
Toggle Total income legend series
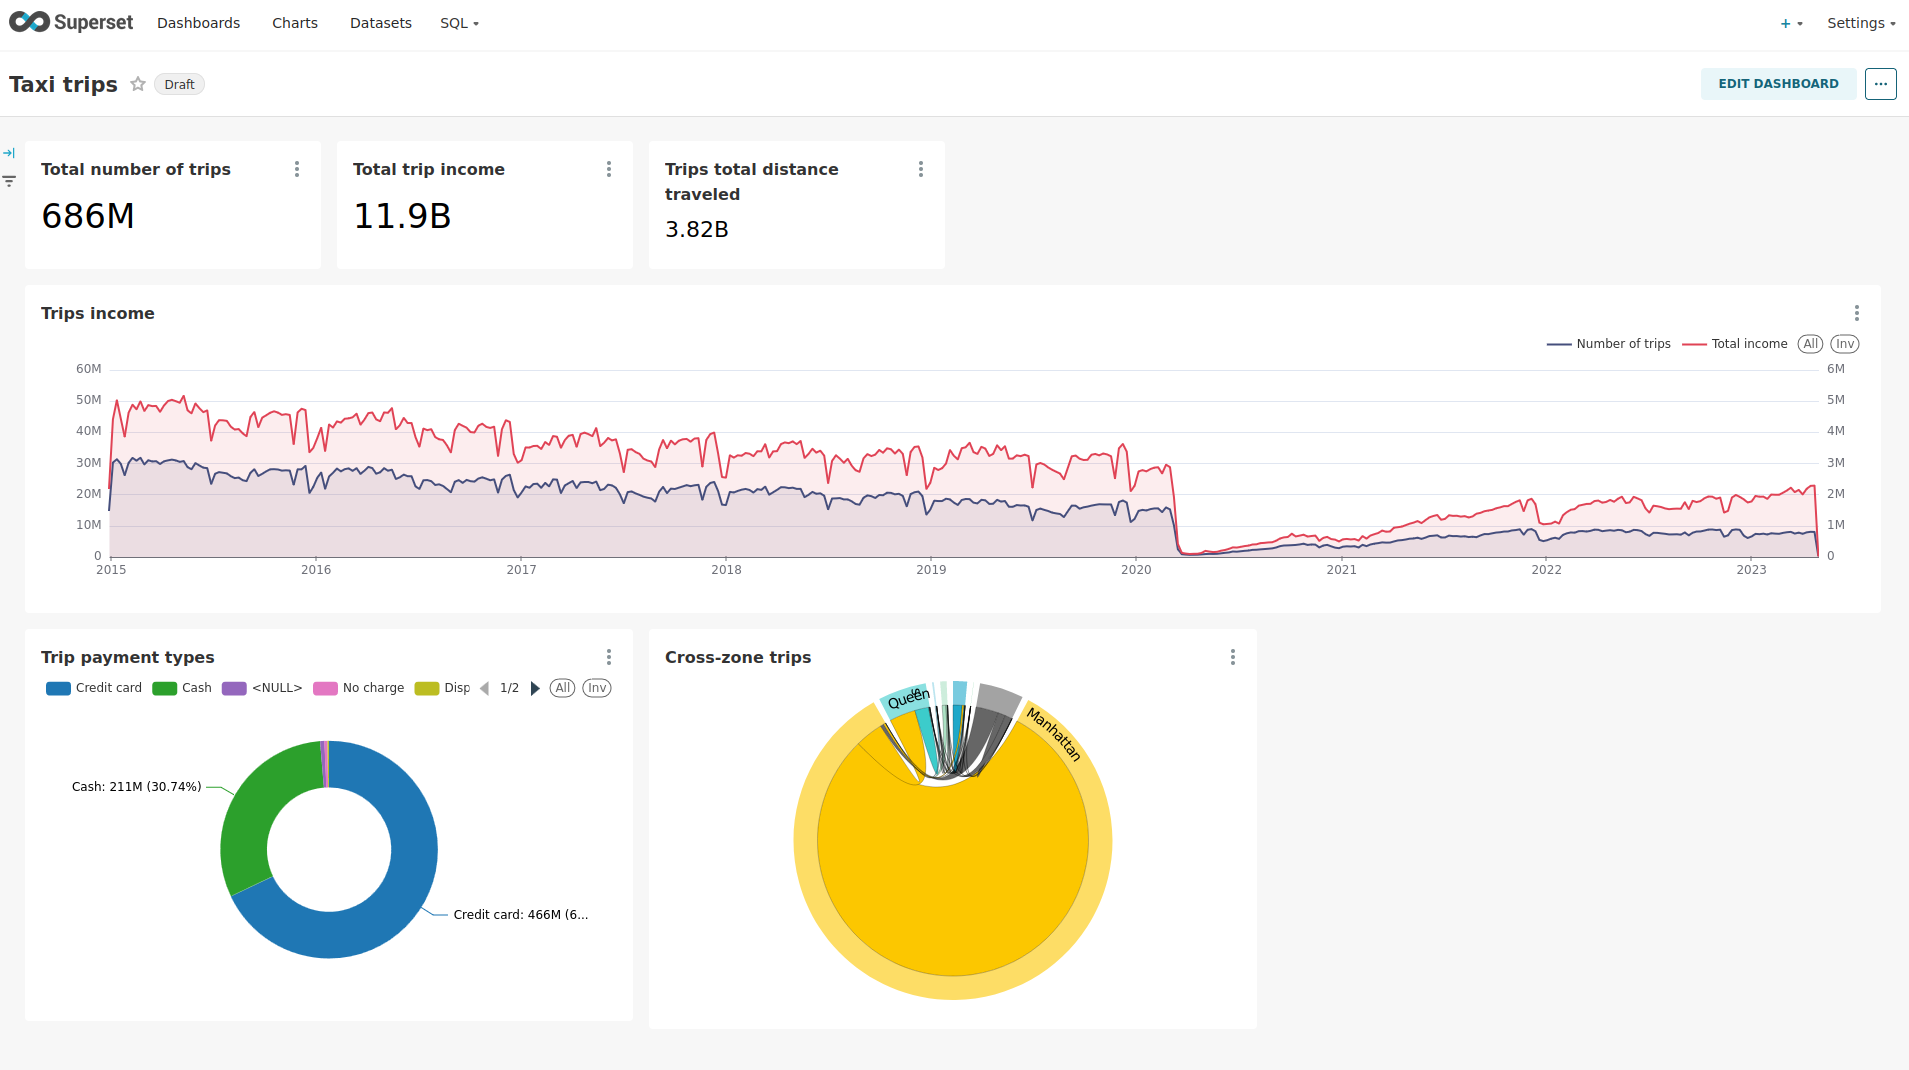tap(1735, 344)
